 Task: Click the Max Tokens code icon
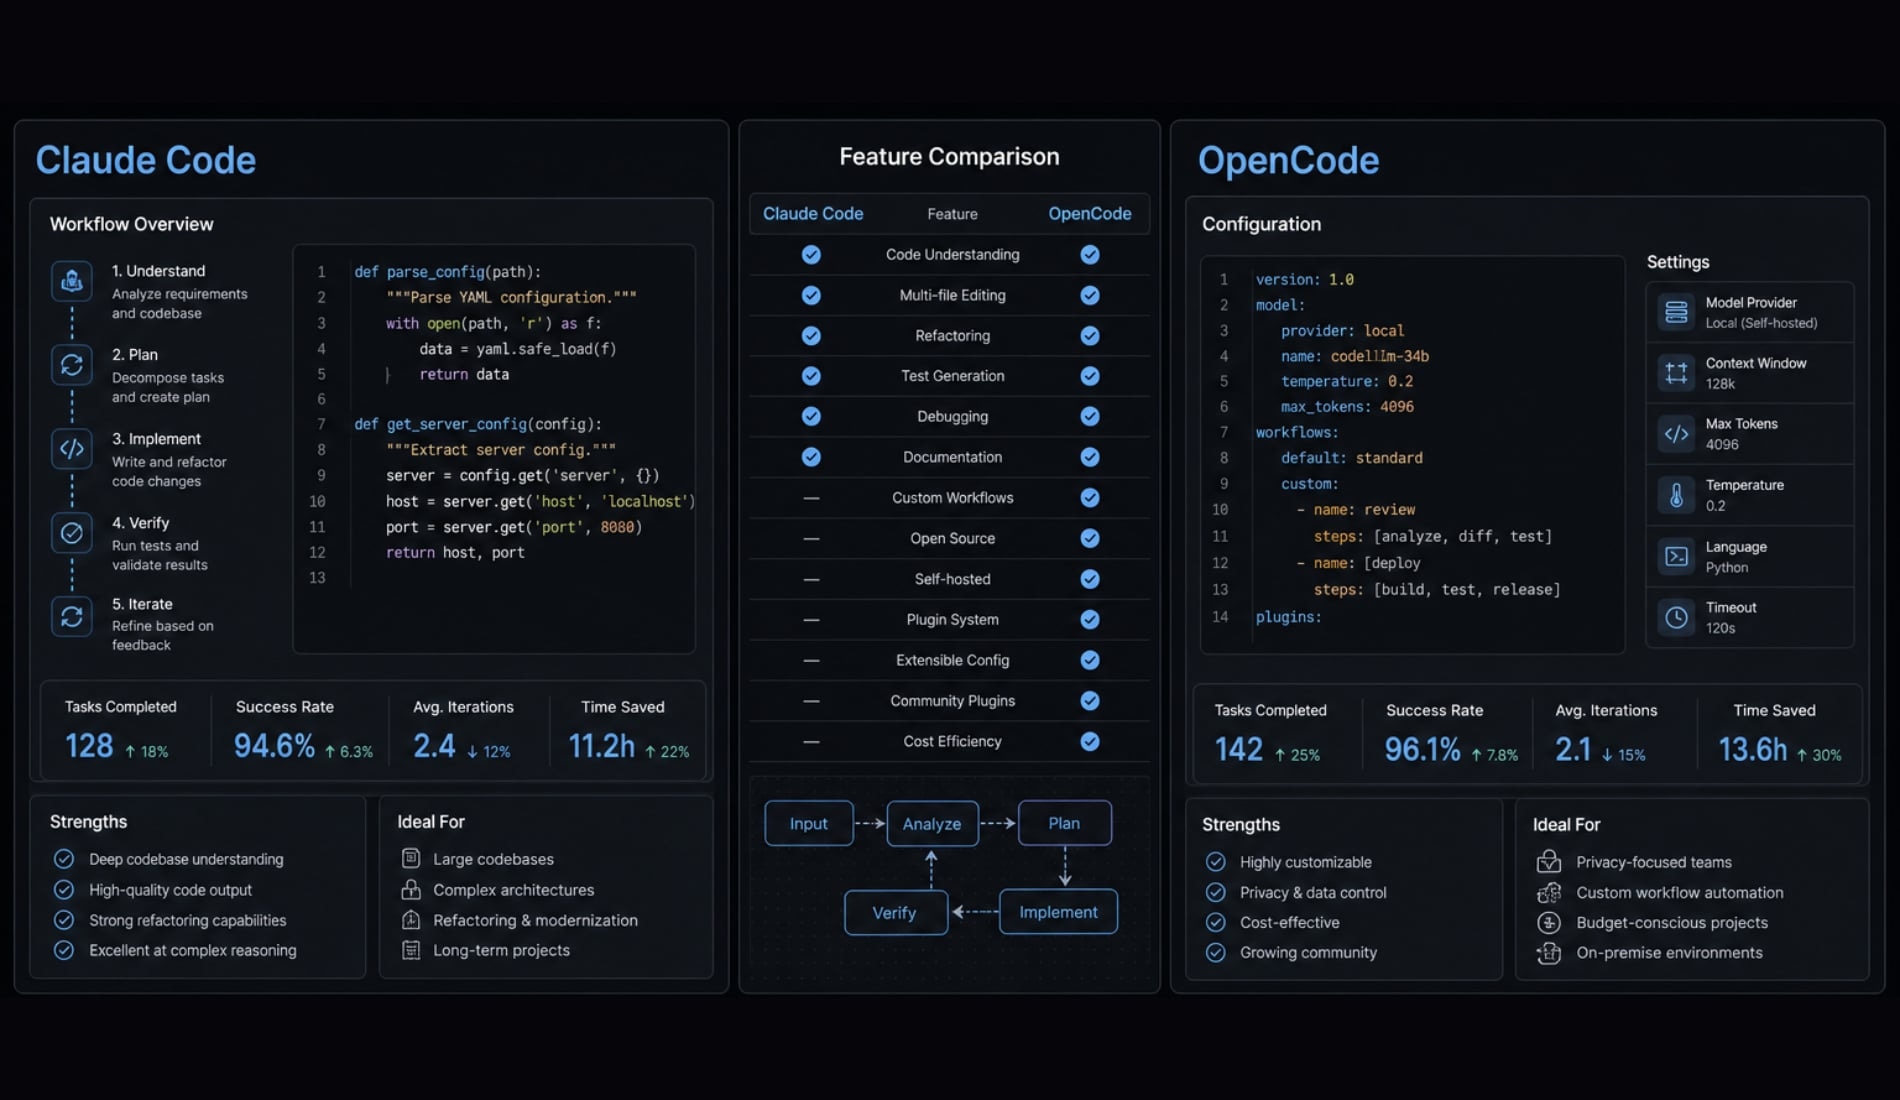click(1677, 434)
